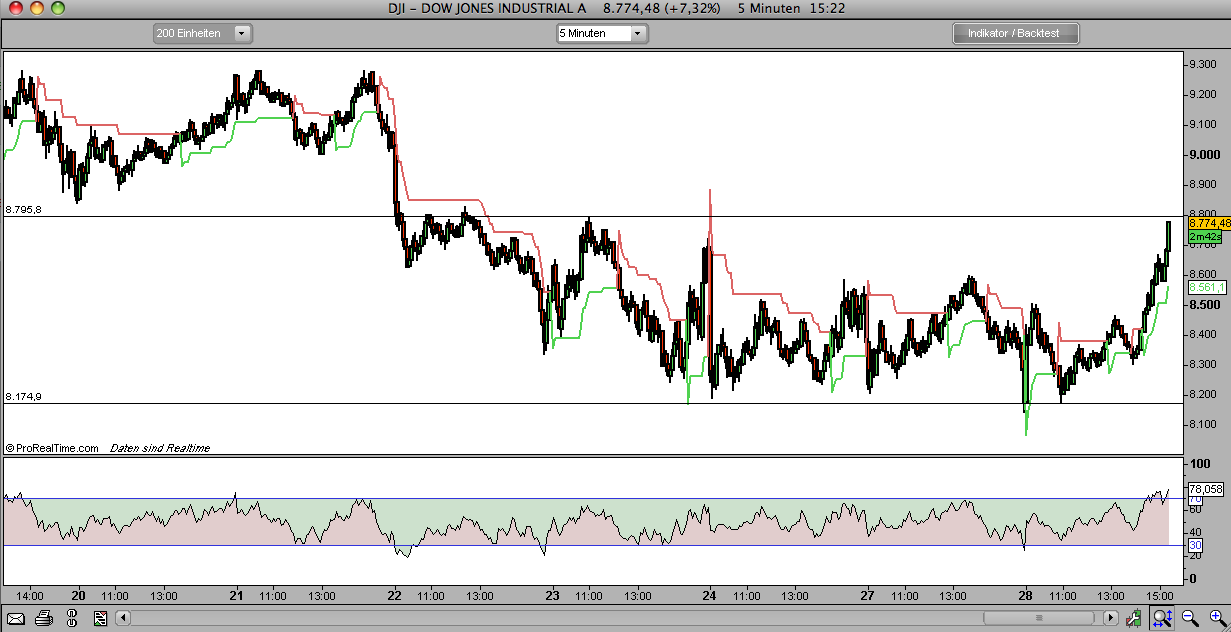Click the horizontal scrollbar thumb
The height and width of the screenshot is (632, 1231).
(x=1038, y=618)
